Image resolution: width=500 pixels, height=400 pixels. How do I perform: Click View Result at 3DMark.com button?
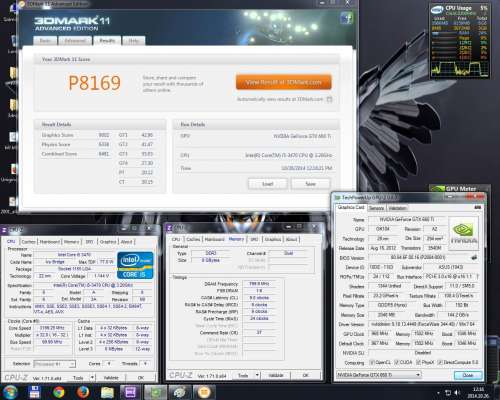click(x=284, y=82)
